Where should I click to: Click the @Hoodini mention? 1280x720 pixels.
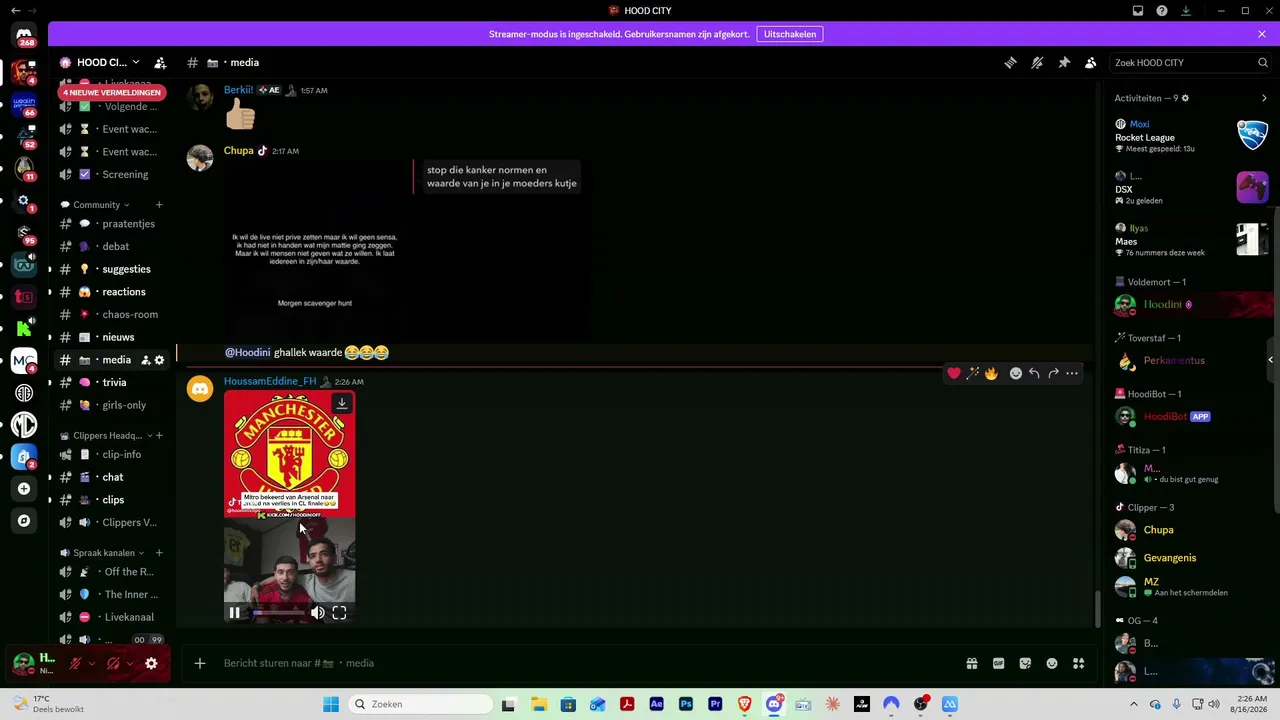tap(247, 353)
